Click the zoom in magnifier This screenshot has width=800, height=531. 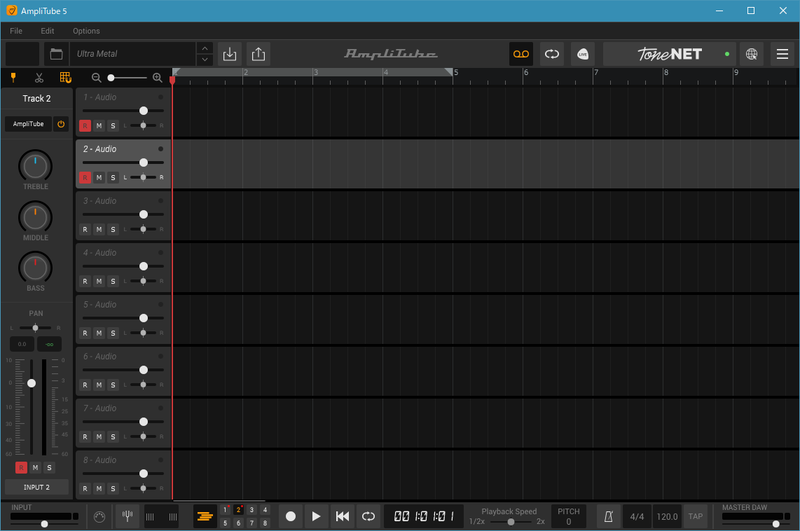pyautogui.click(x=157, y=78)
